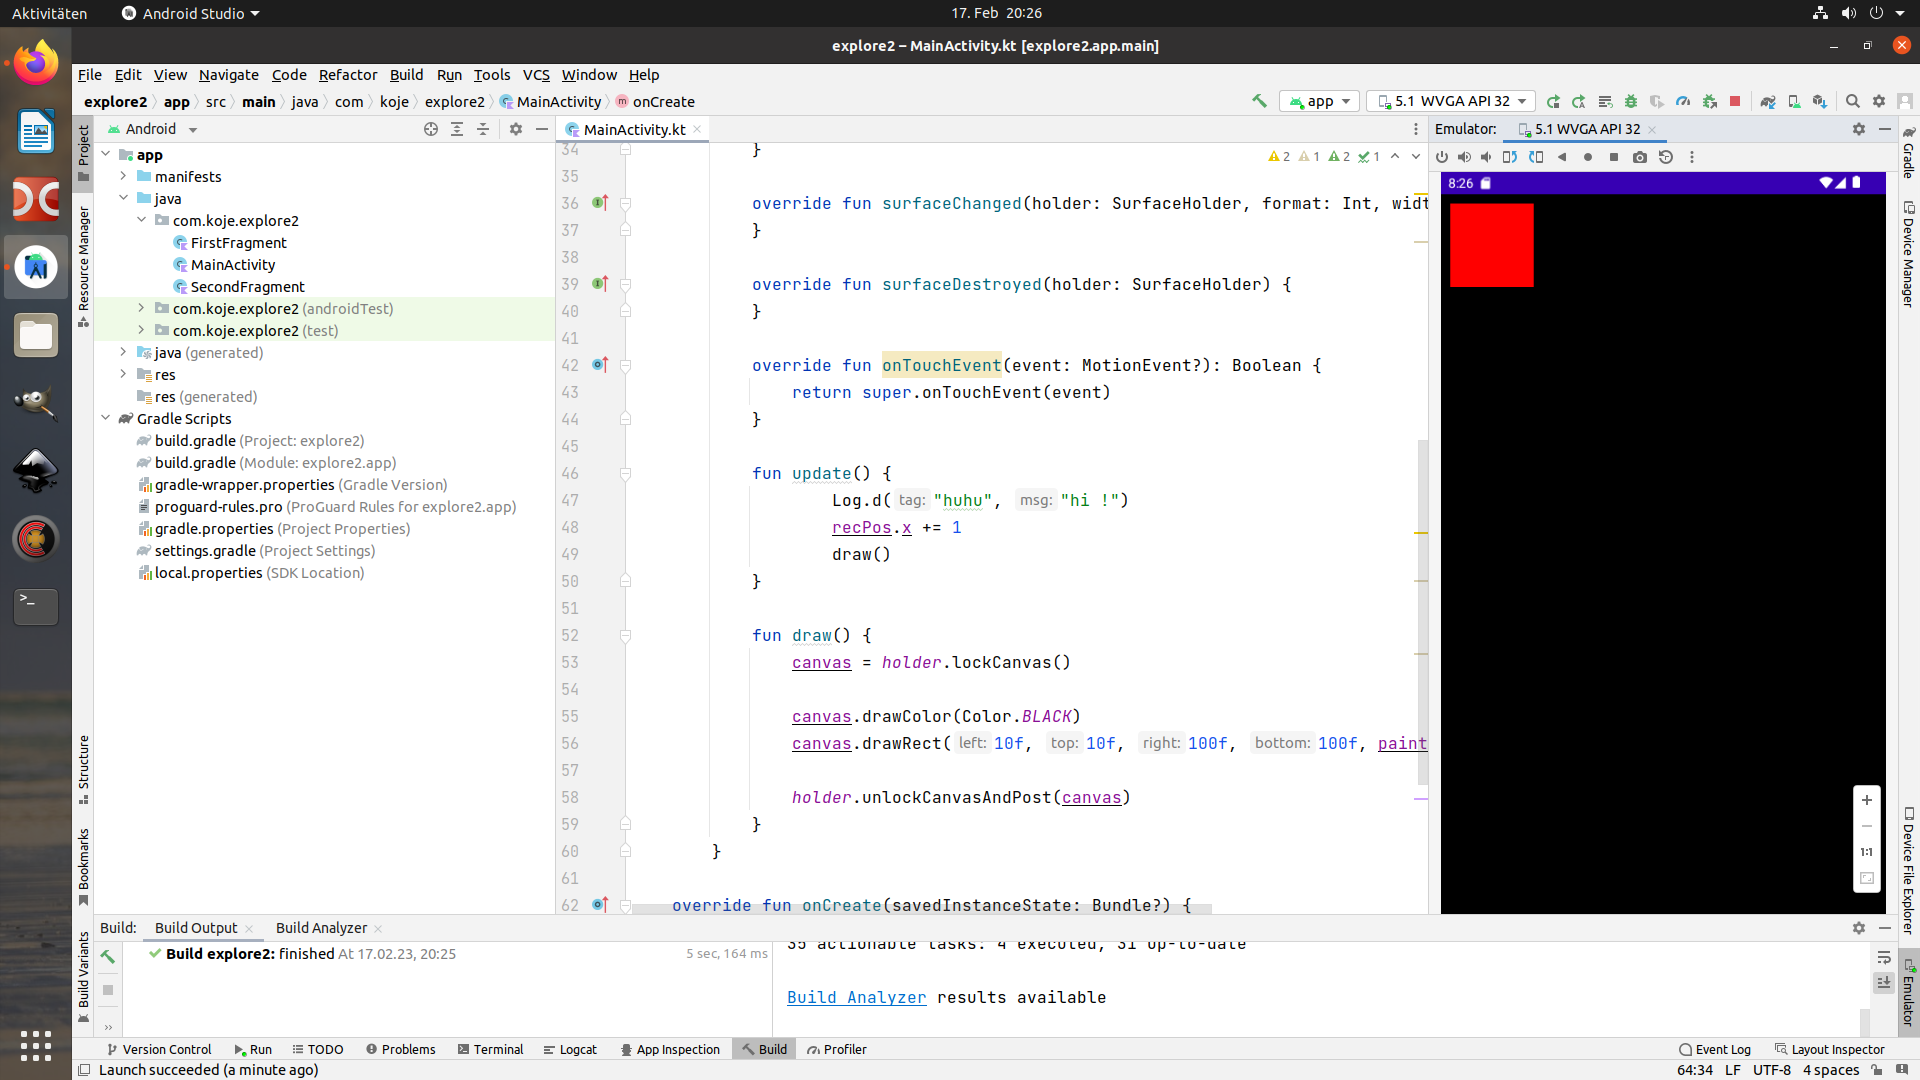
Task: Click the Debug app bug icon
Action: tap(1631, 101)
